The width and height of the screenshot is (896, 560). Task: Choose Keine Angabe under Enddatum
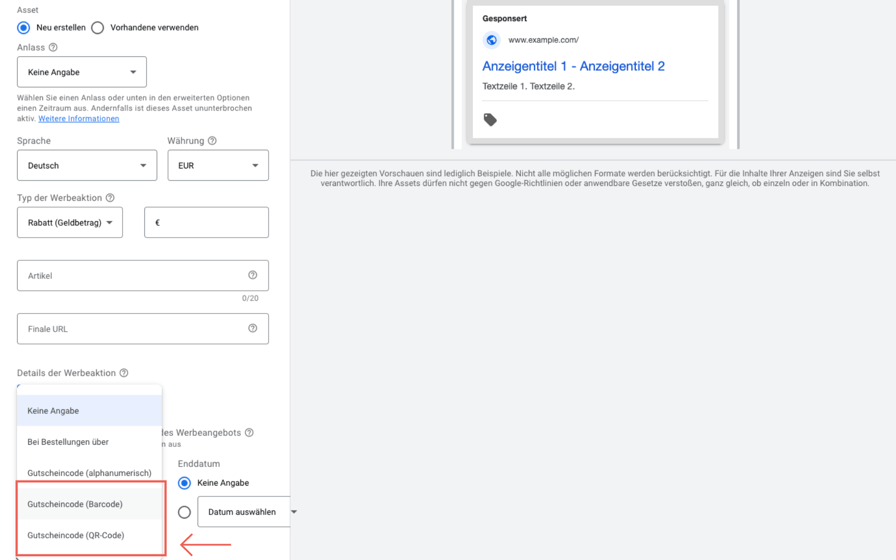click(184, 483)
